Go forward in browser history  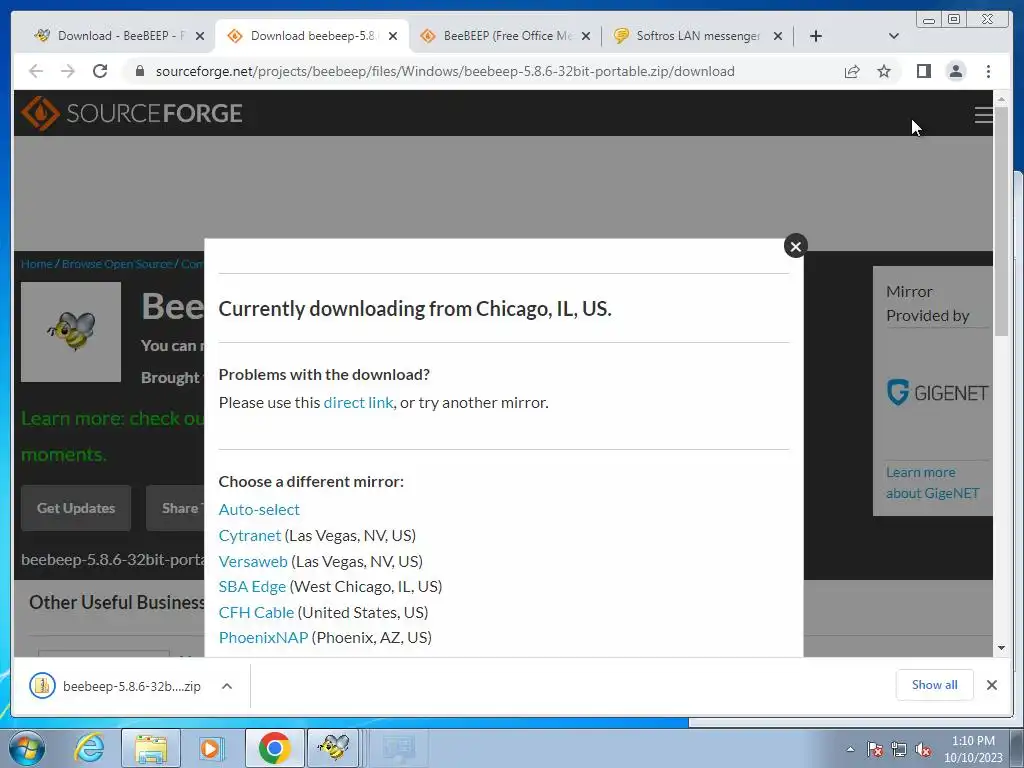(x=68, y=71)
